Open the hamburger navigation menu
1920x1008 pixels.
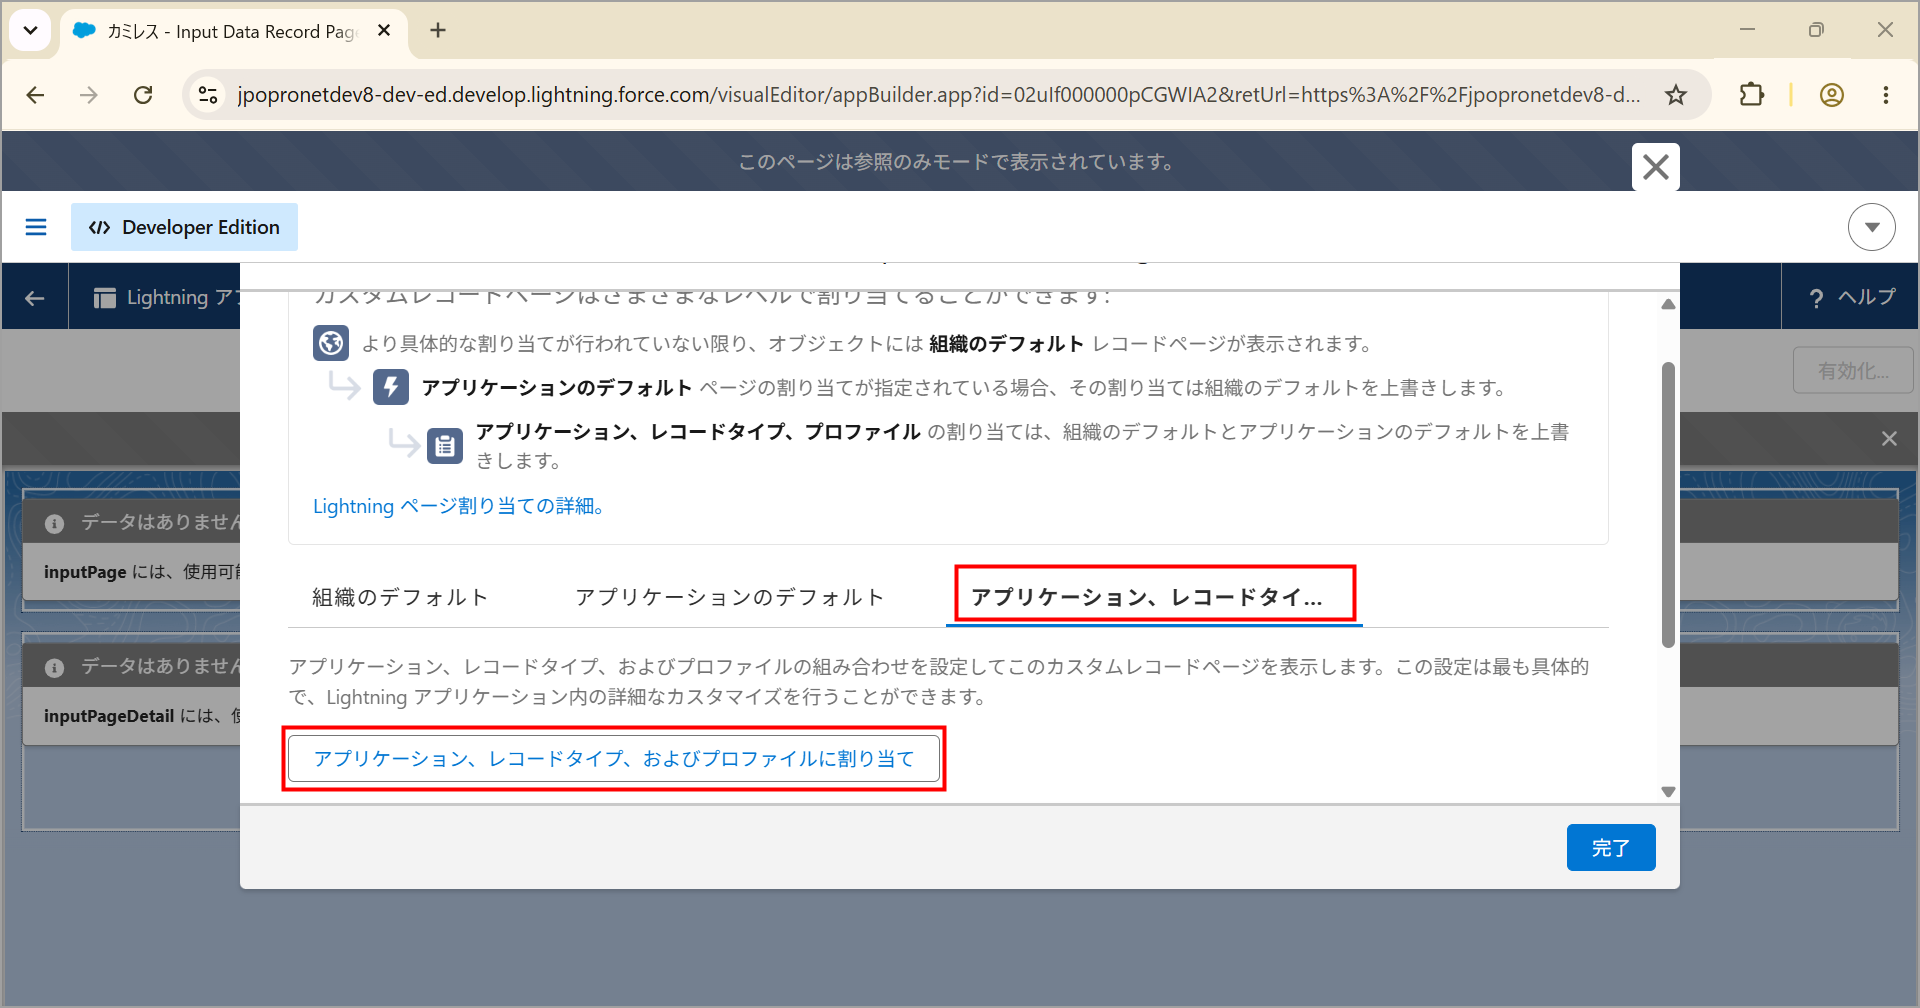point(36,227)
